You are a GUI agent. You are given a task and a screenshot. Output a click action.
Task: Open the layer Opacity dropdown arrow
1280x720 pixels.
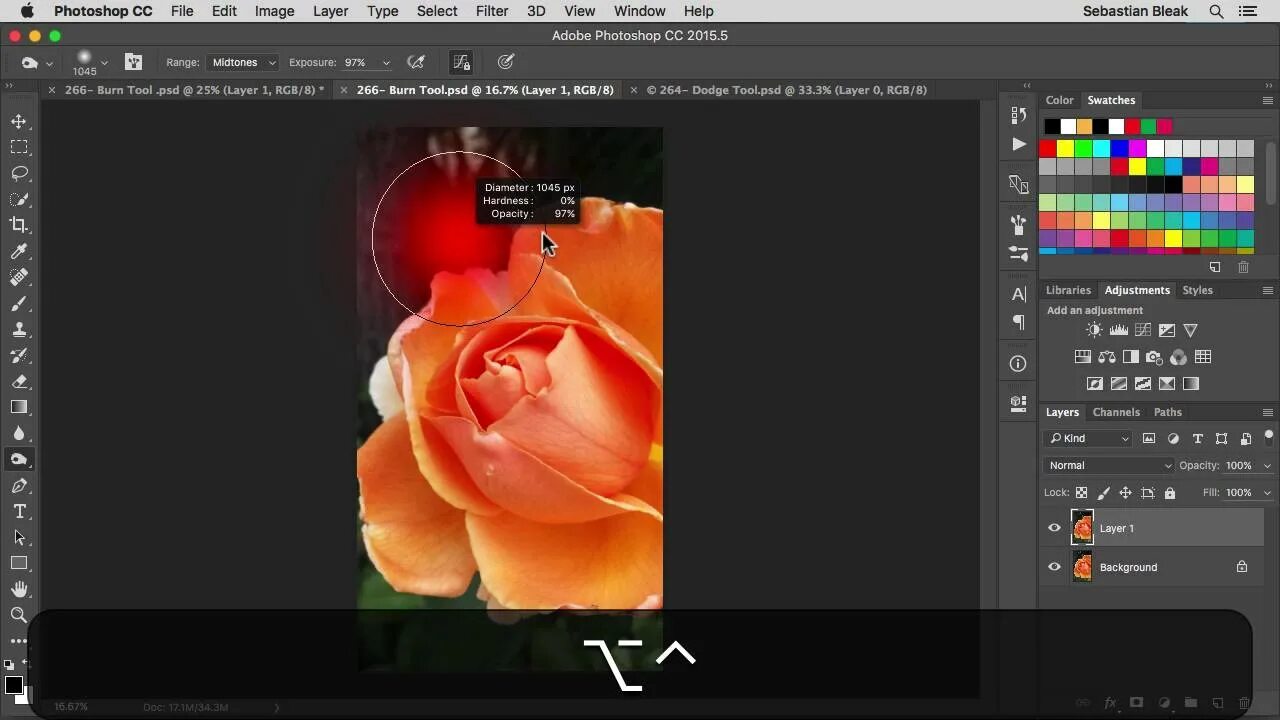pyautogui.click(x=1267, y=466)
